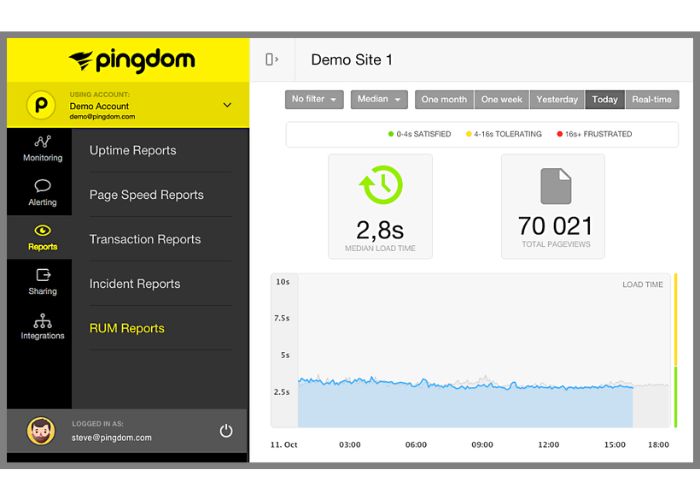This screenshot has width=700, height=500.
Task: Click the green clock median load time icon
Action: 381,185
